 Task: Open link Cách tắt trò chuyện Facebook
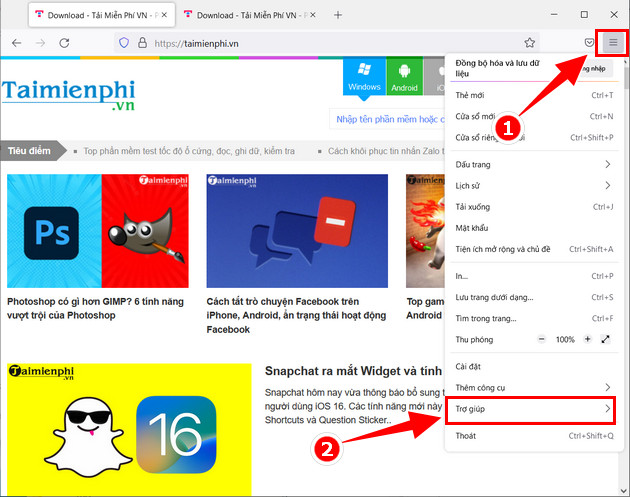(x=296, y=315)
